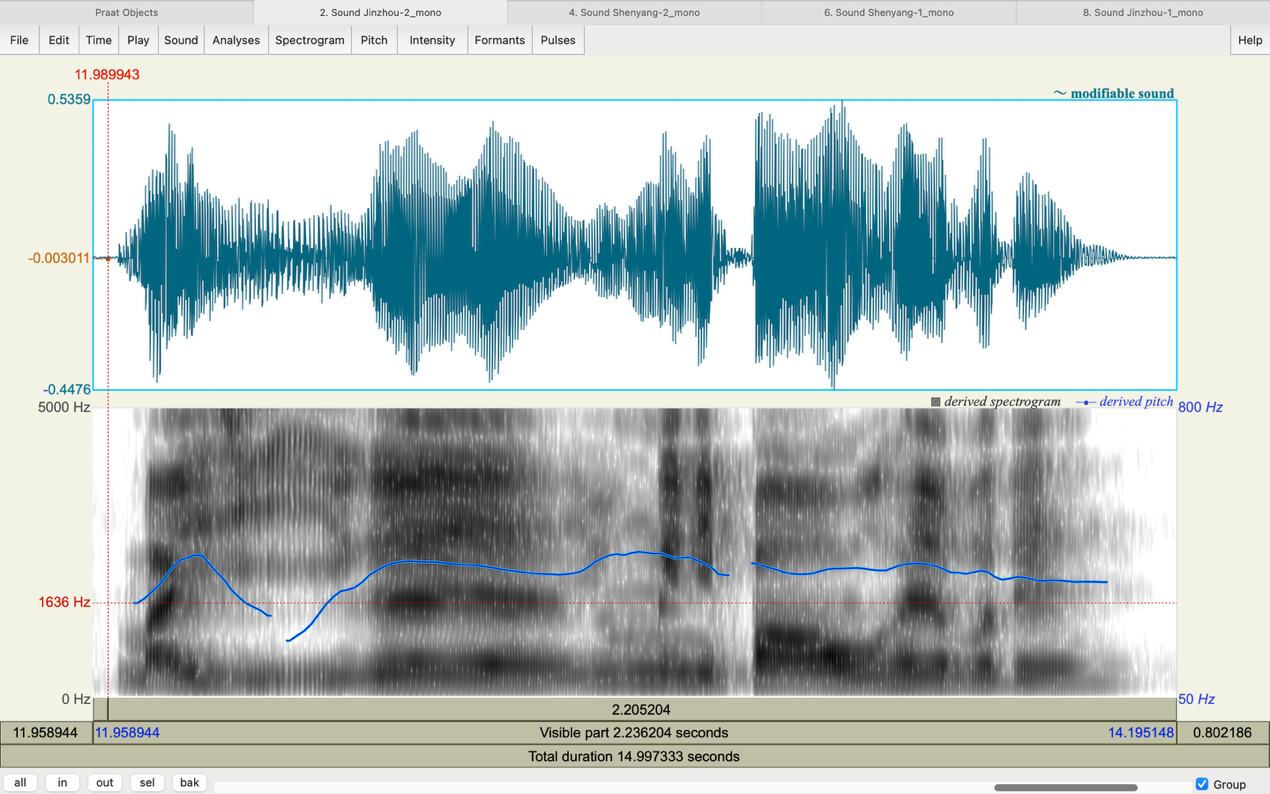Click the 'all' zoom button

[x=20, y=783]
